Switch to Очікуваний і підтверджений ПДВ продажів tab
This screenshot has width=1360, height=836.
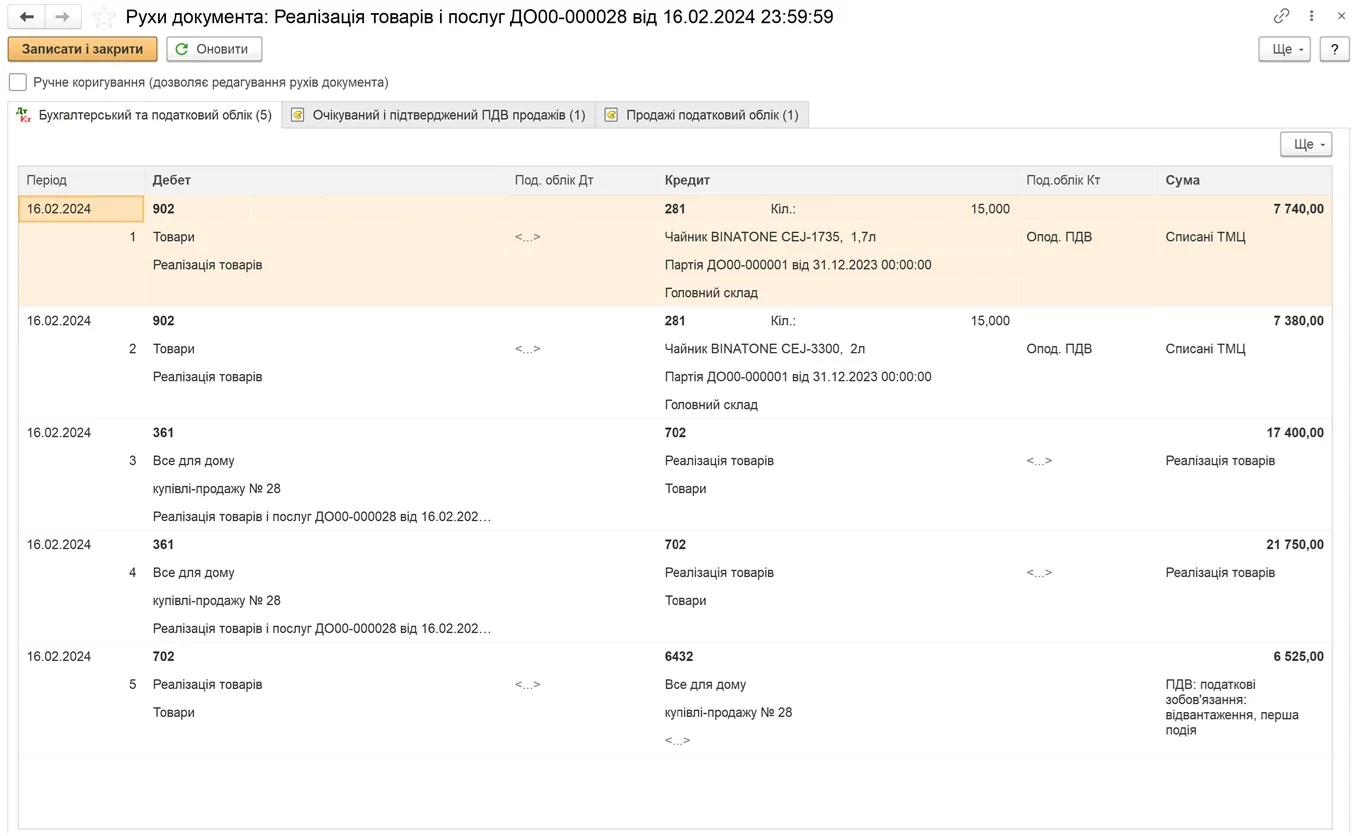point(438,115)
